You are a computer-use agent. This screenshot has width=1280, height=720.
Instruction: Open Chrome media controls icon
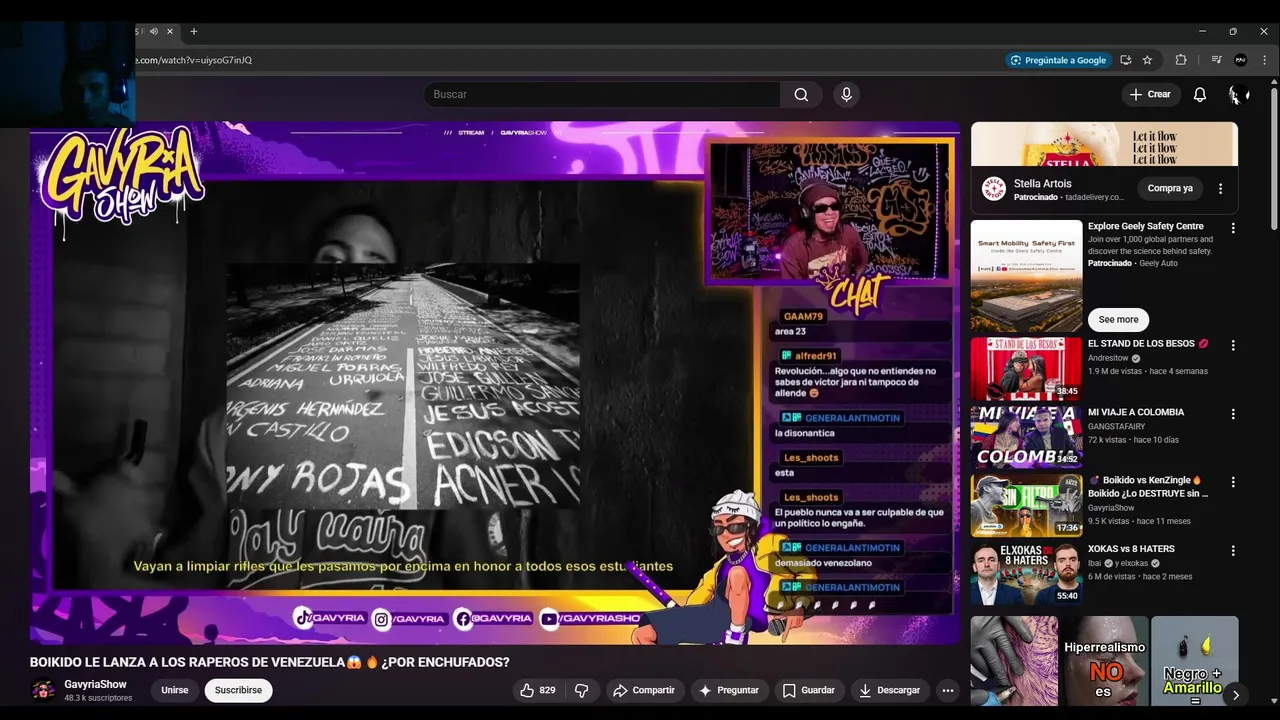click(1216, 60)
